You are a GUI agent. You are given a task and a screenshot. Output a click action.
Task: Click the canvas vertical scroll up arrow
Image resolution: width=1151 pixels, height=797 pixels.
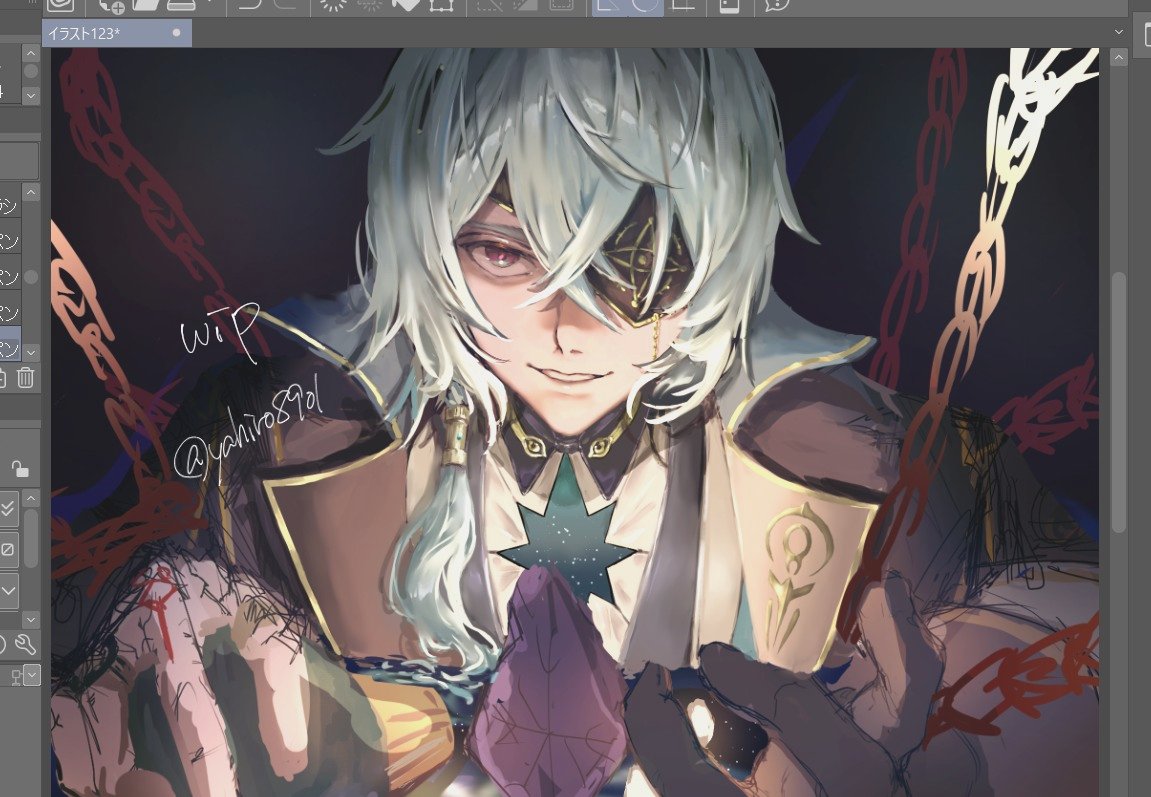[x=1119, y=57]
